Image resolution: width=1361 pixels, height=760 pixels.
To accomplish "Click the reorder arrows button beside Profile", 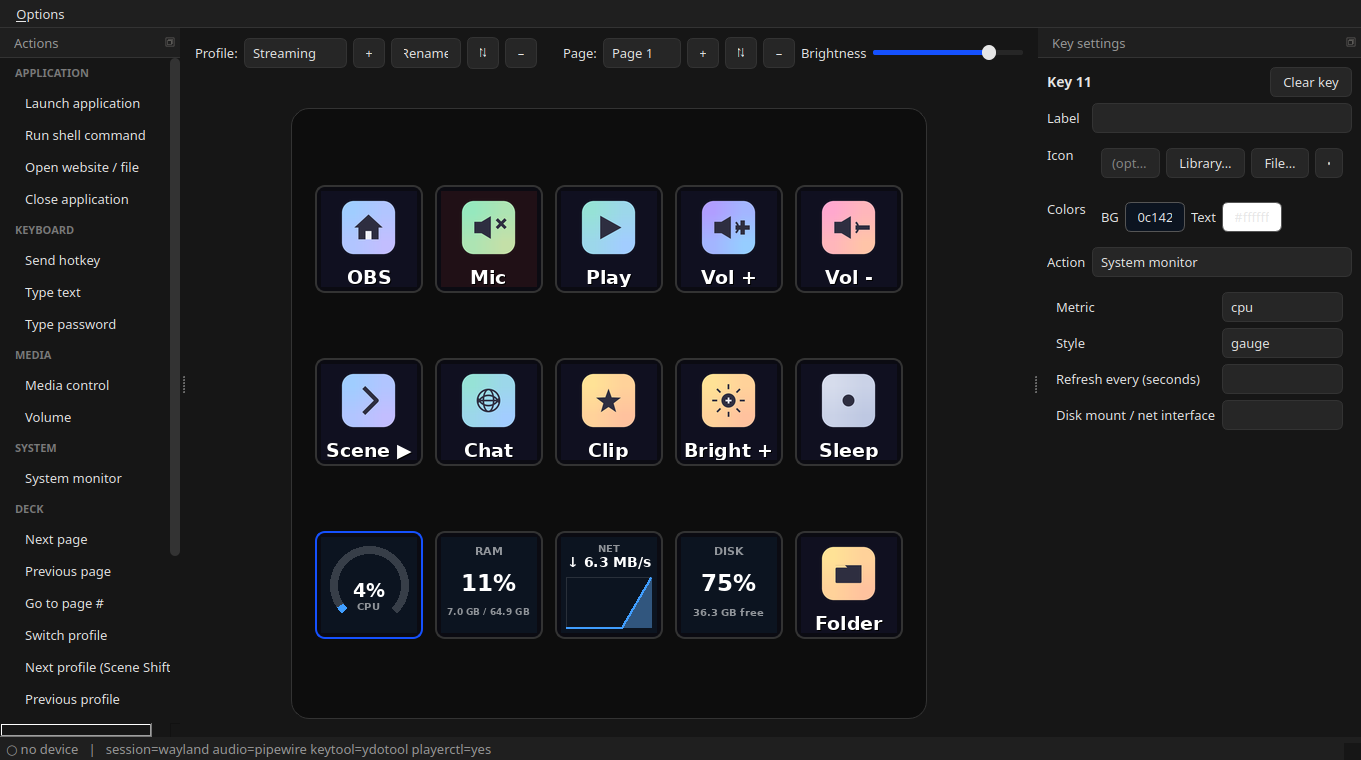I will point(483,53).
